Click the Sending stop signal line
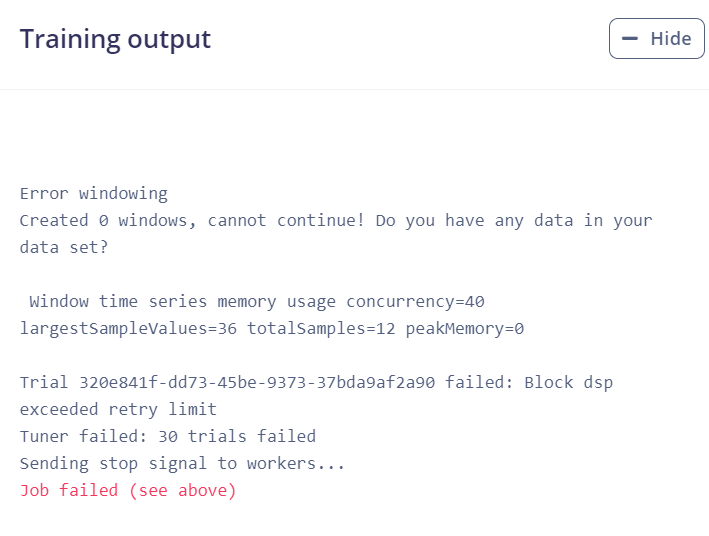 182,463
